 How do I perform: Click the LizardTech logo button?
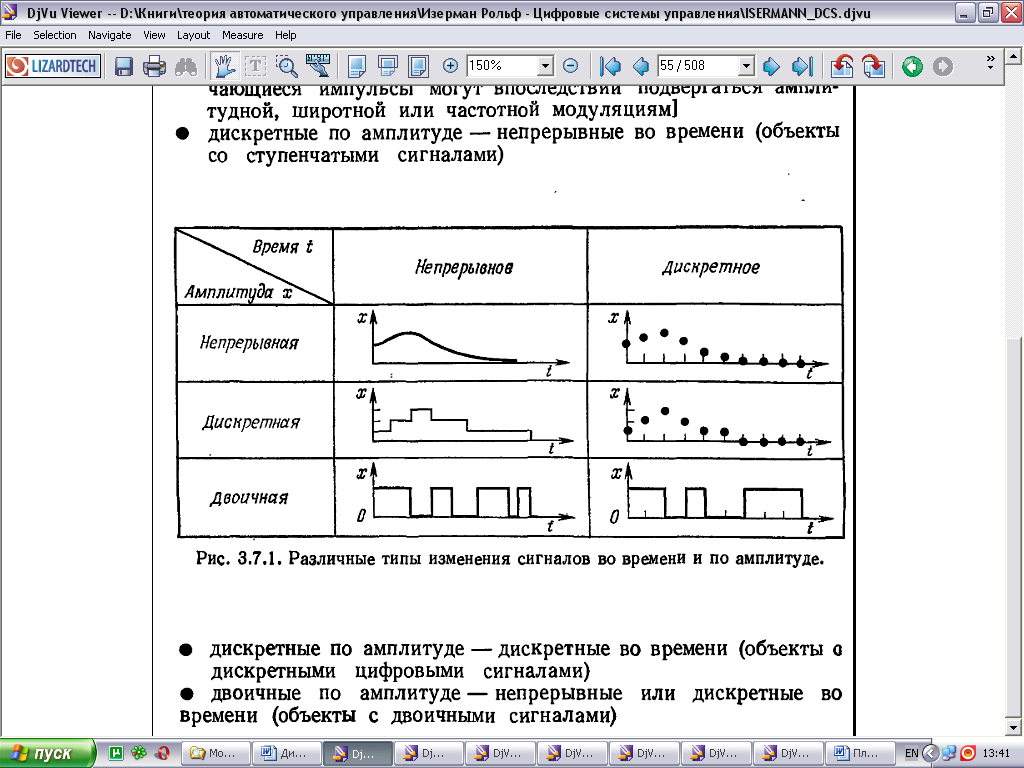(x=54, y=66)
